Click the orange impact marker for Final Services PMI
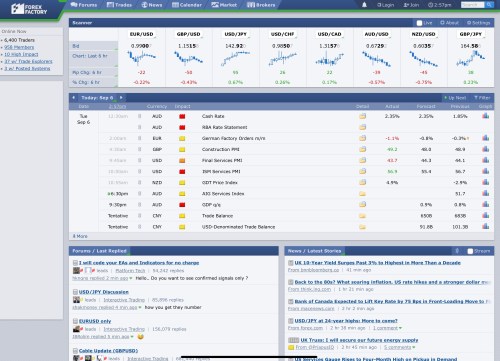The width and height of the screenshot is (500, 361). pos(182,160)
